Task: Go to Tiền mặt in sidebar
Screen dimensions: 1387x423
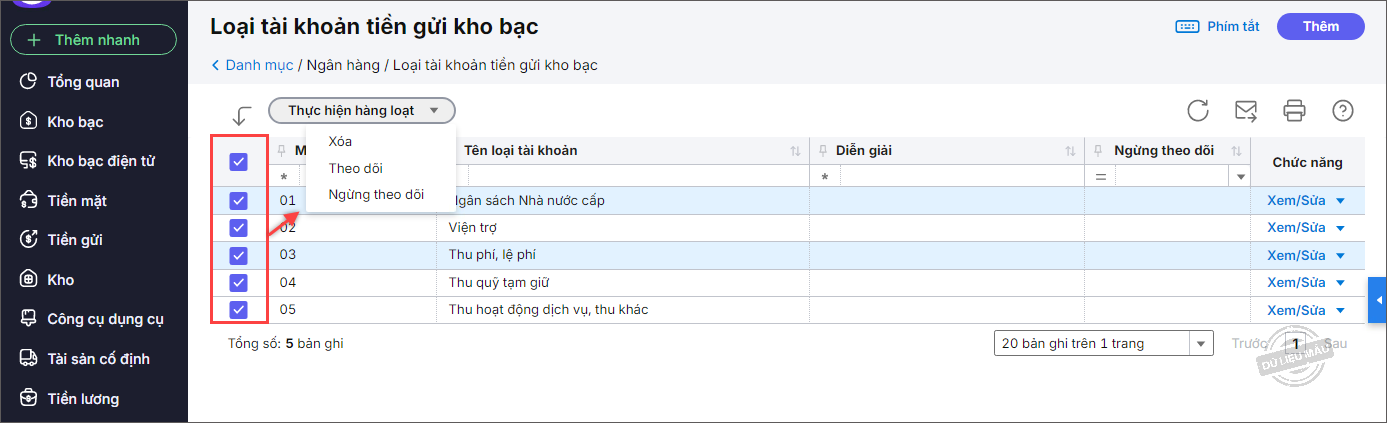Action: click(x=76, y=201)
